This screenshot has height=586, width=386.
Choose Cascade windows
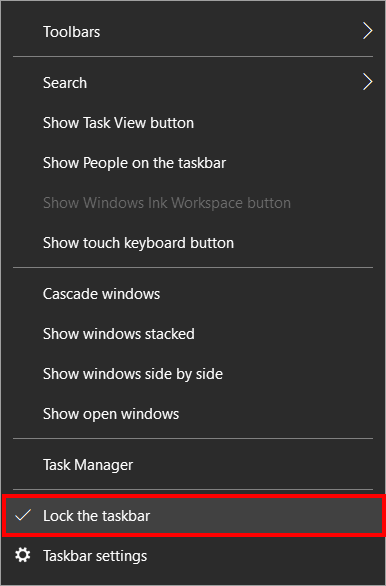coord(101,294)
